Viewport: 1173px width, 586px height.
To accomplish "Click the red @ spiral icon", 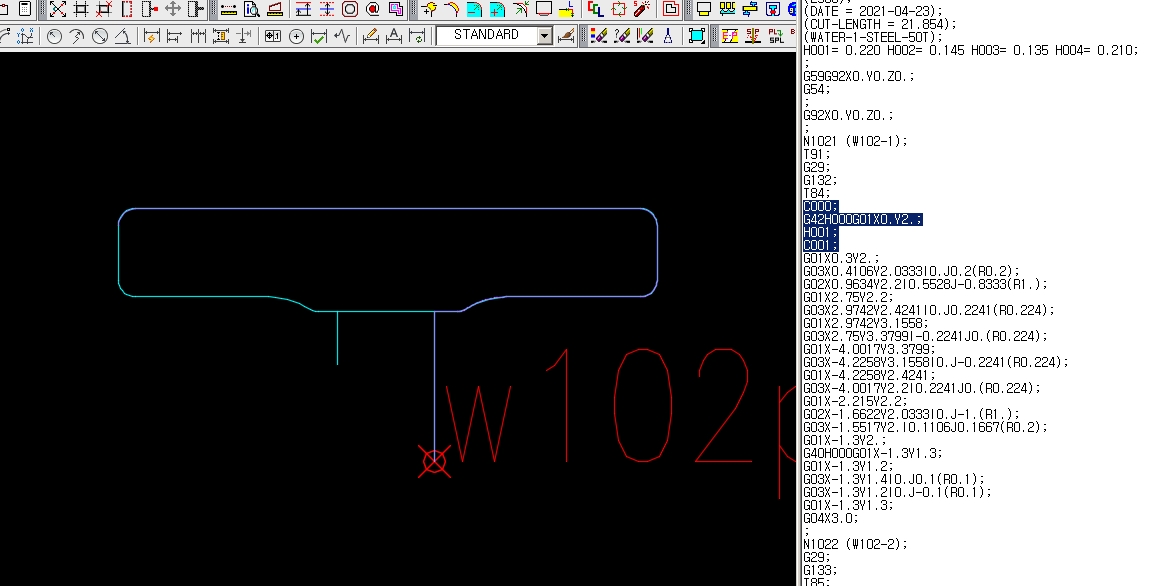I will click(x=373, y=9).
